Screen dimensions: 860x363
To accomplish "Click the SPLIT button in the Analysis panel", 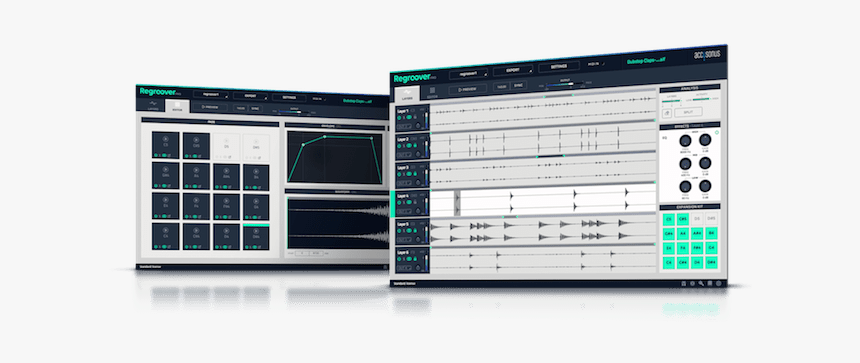I will pyautogui.click(x=688, y=112).
